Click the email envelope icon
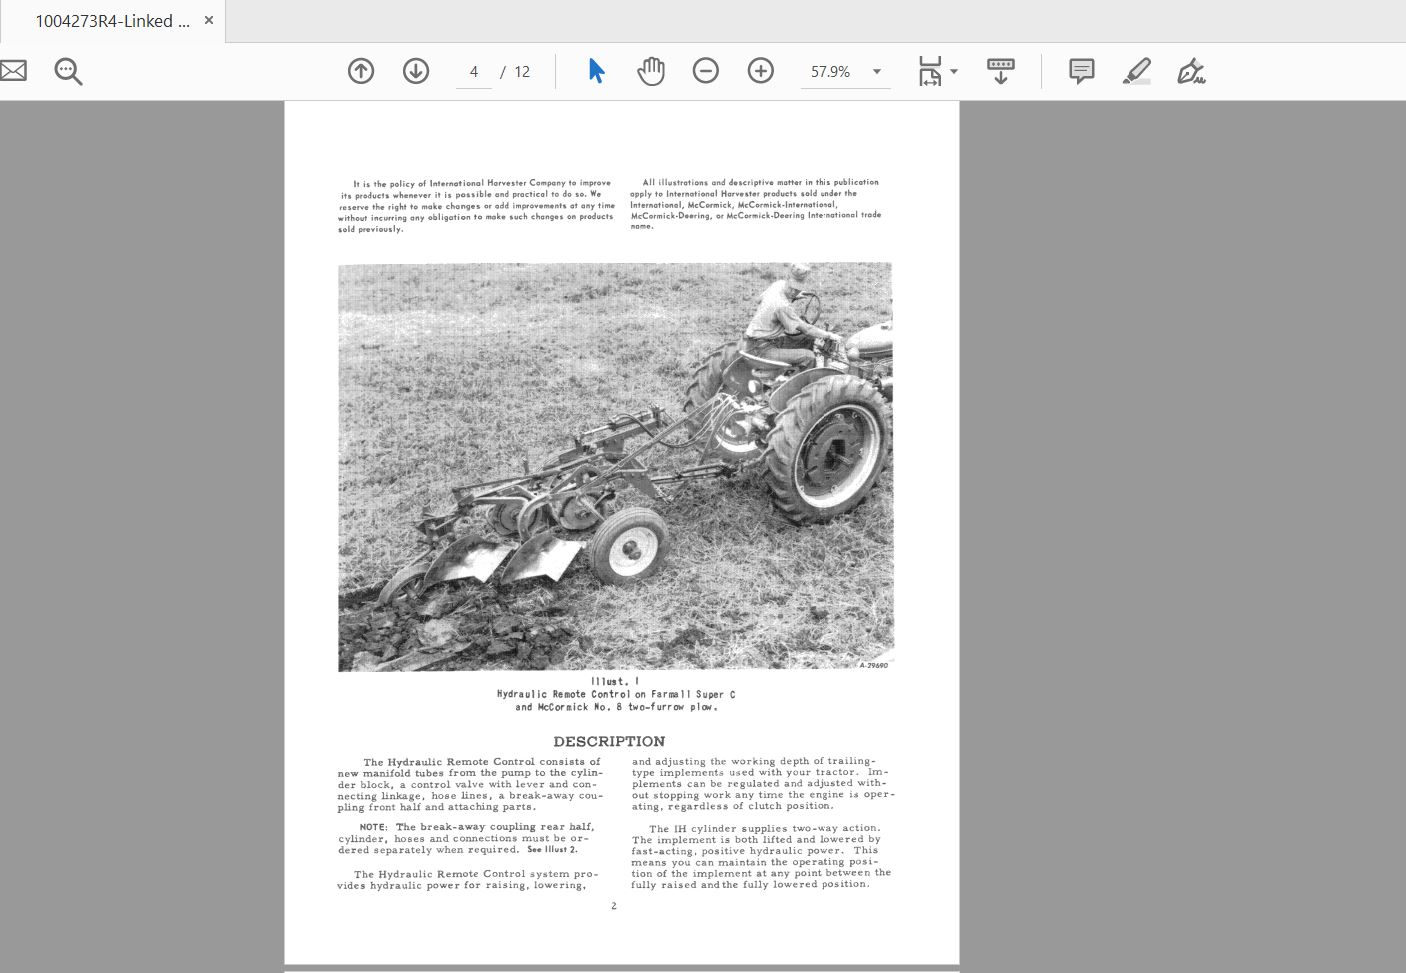This screenshot has width=1406, height=973. click(12, 71)
